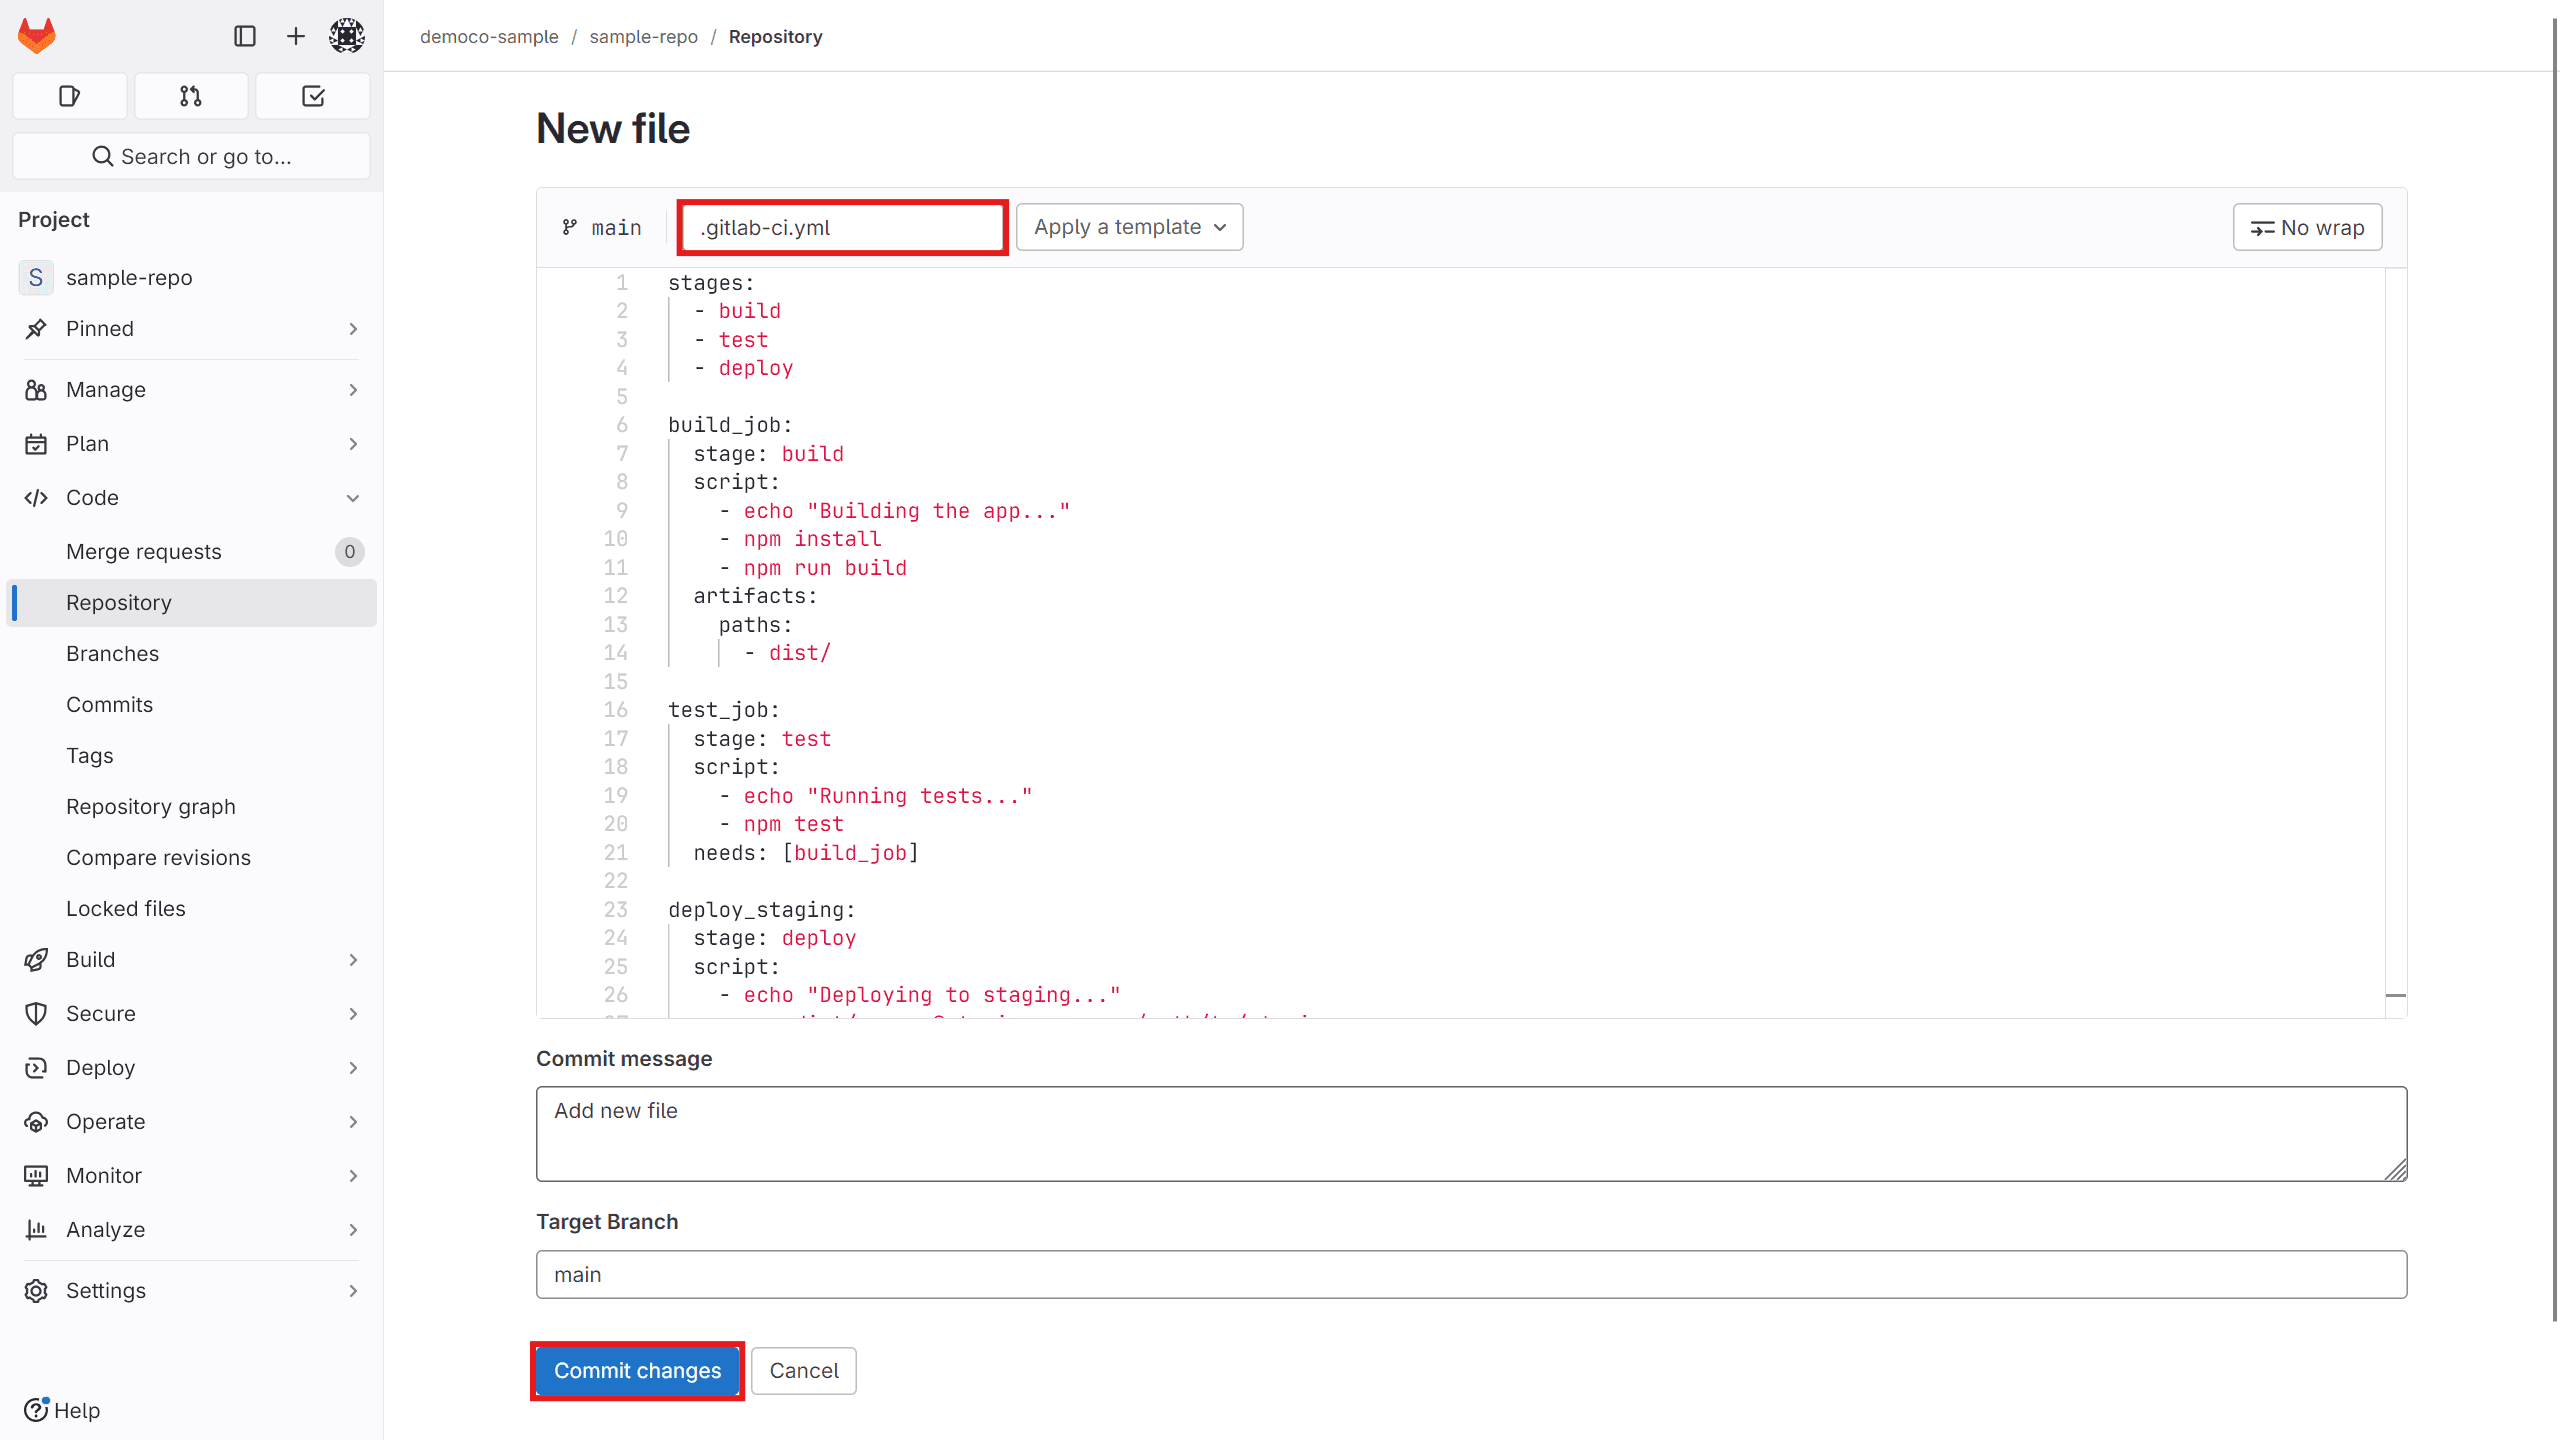This screenshot has width=2560, height=1440.
Task: Click the Target Branch field
Action: point(1471,1274)
